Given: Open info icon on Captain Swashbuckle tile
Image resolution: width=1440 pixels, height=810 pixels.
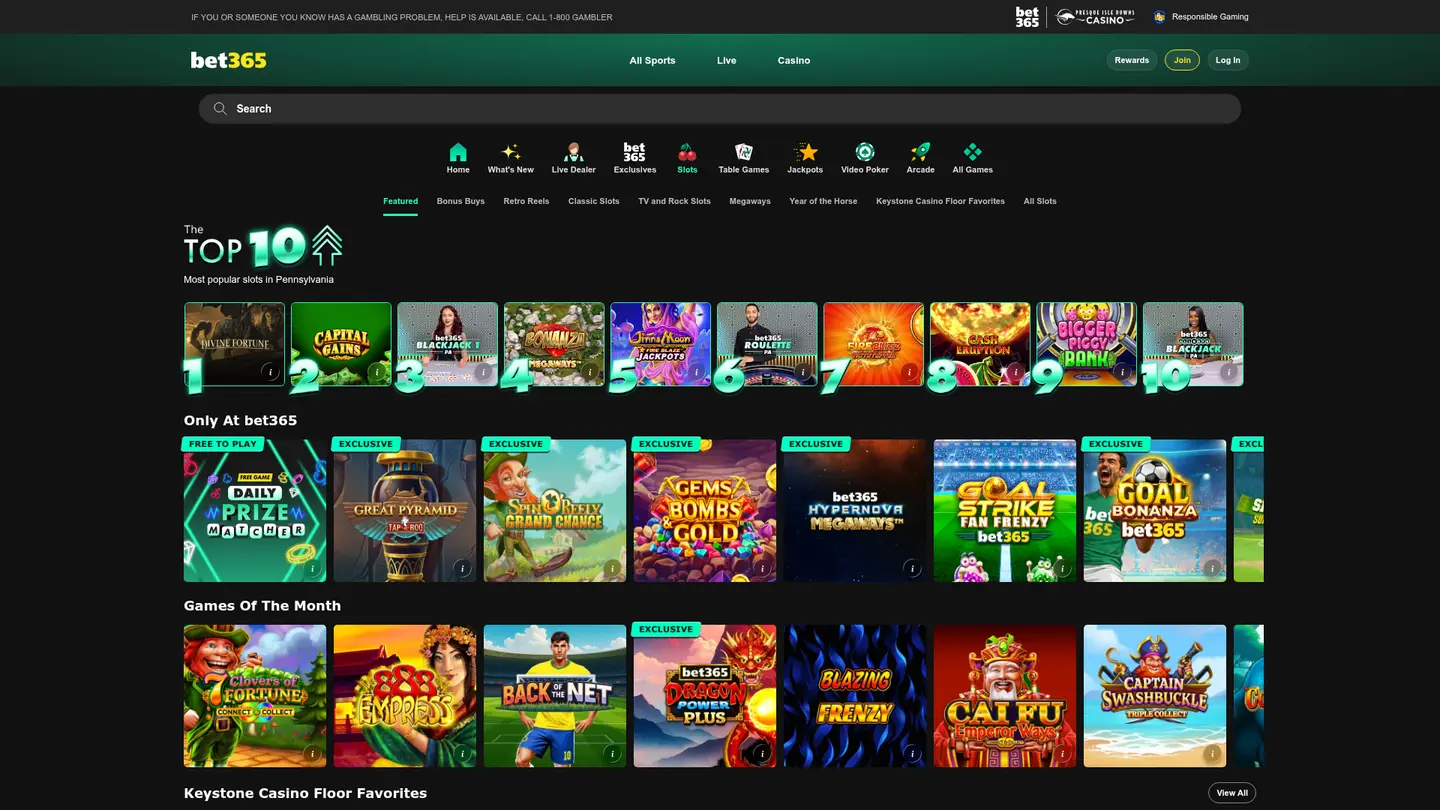Looking at the screenshot, I should (1212, 753).
